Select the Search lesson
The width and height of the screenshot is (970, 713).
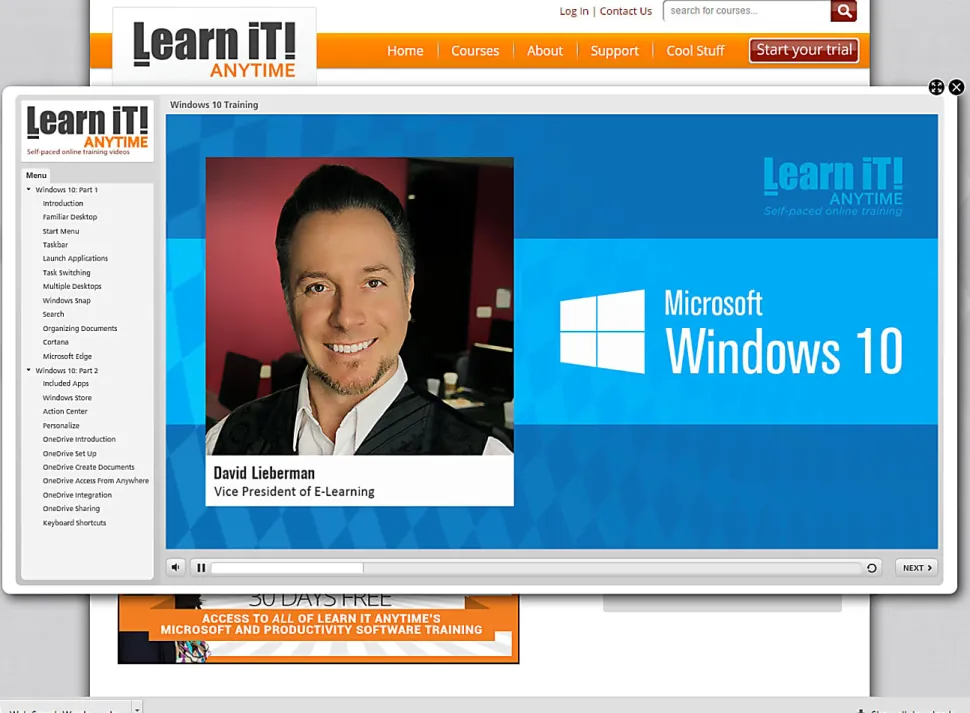[53, 314]
